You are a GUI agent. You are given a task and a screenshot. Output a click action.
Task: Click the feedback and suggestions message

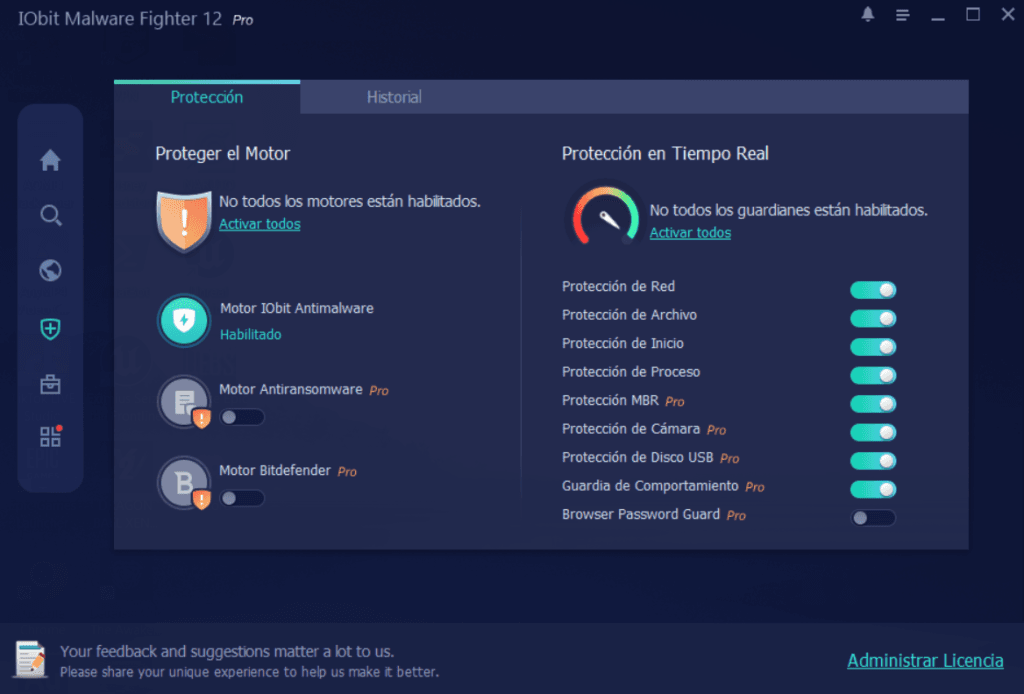[249, 661]
